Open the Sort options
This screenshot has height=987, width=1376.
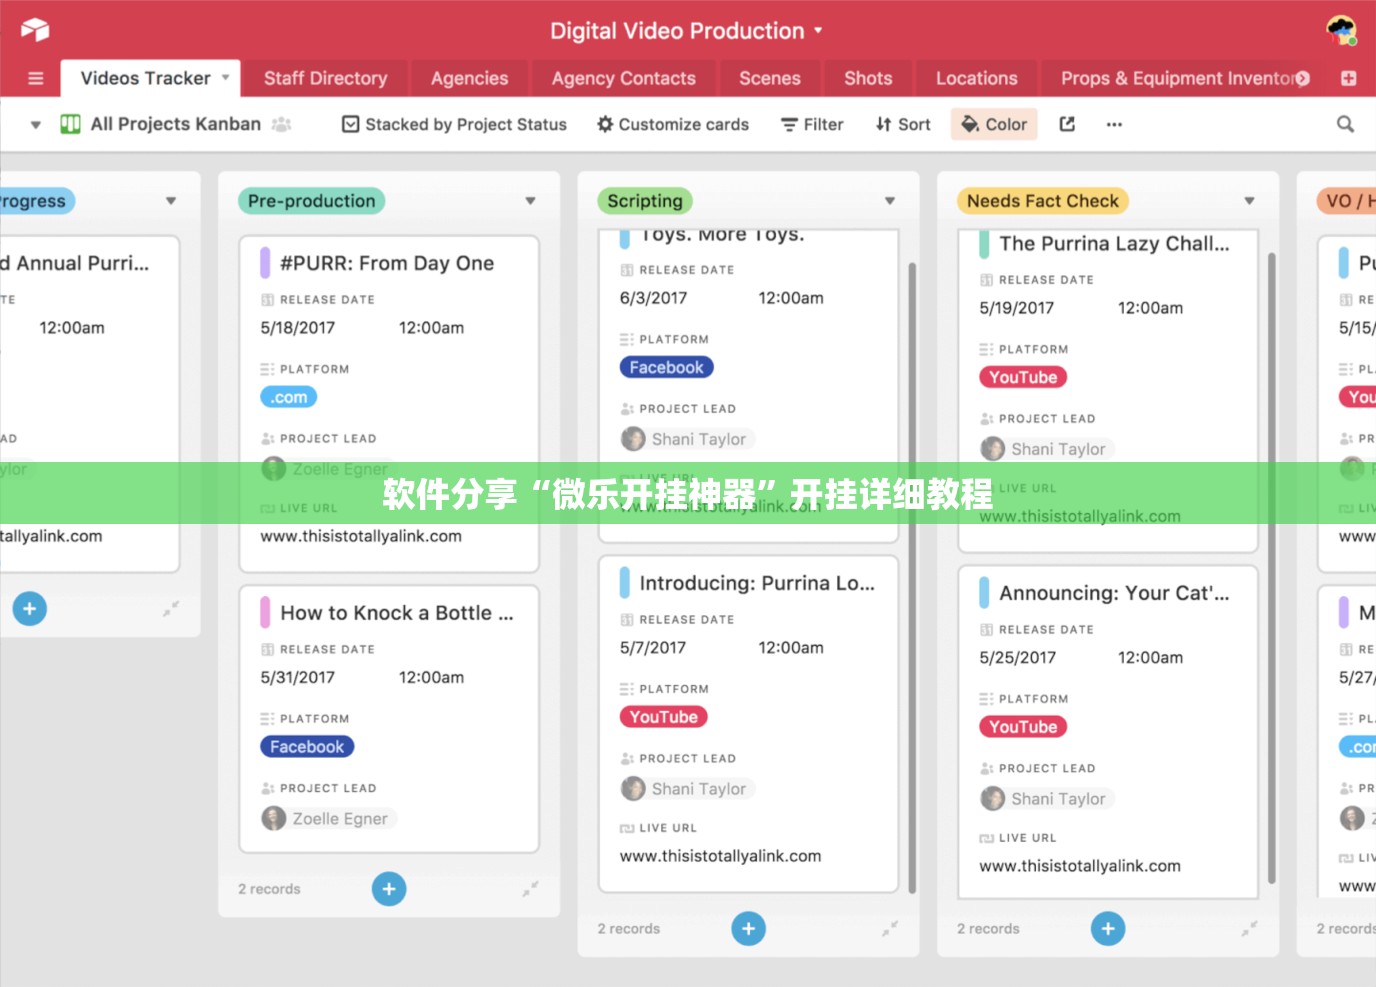[x=903, y=124]
